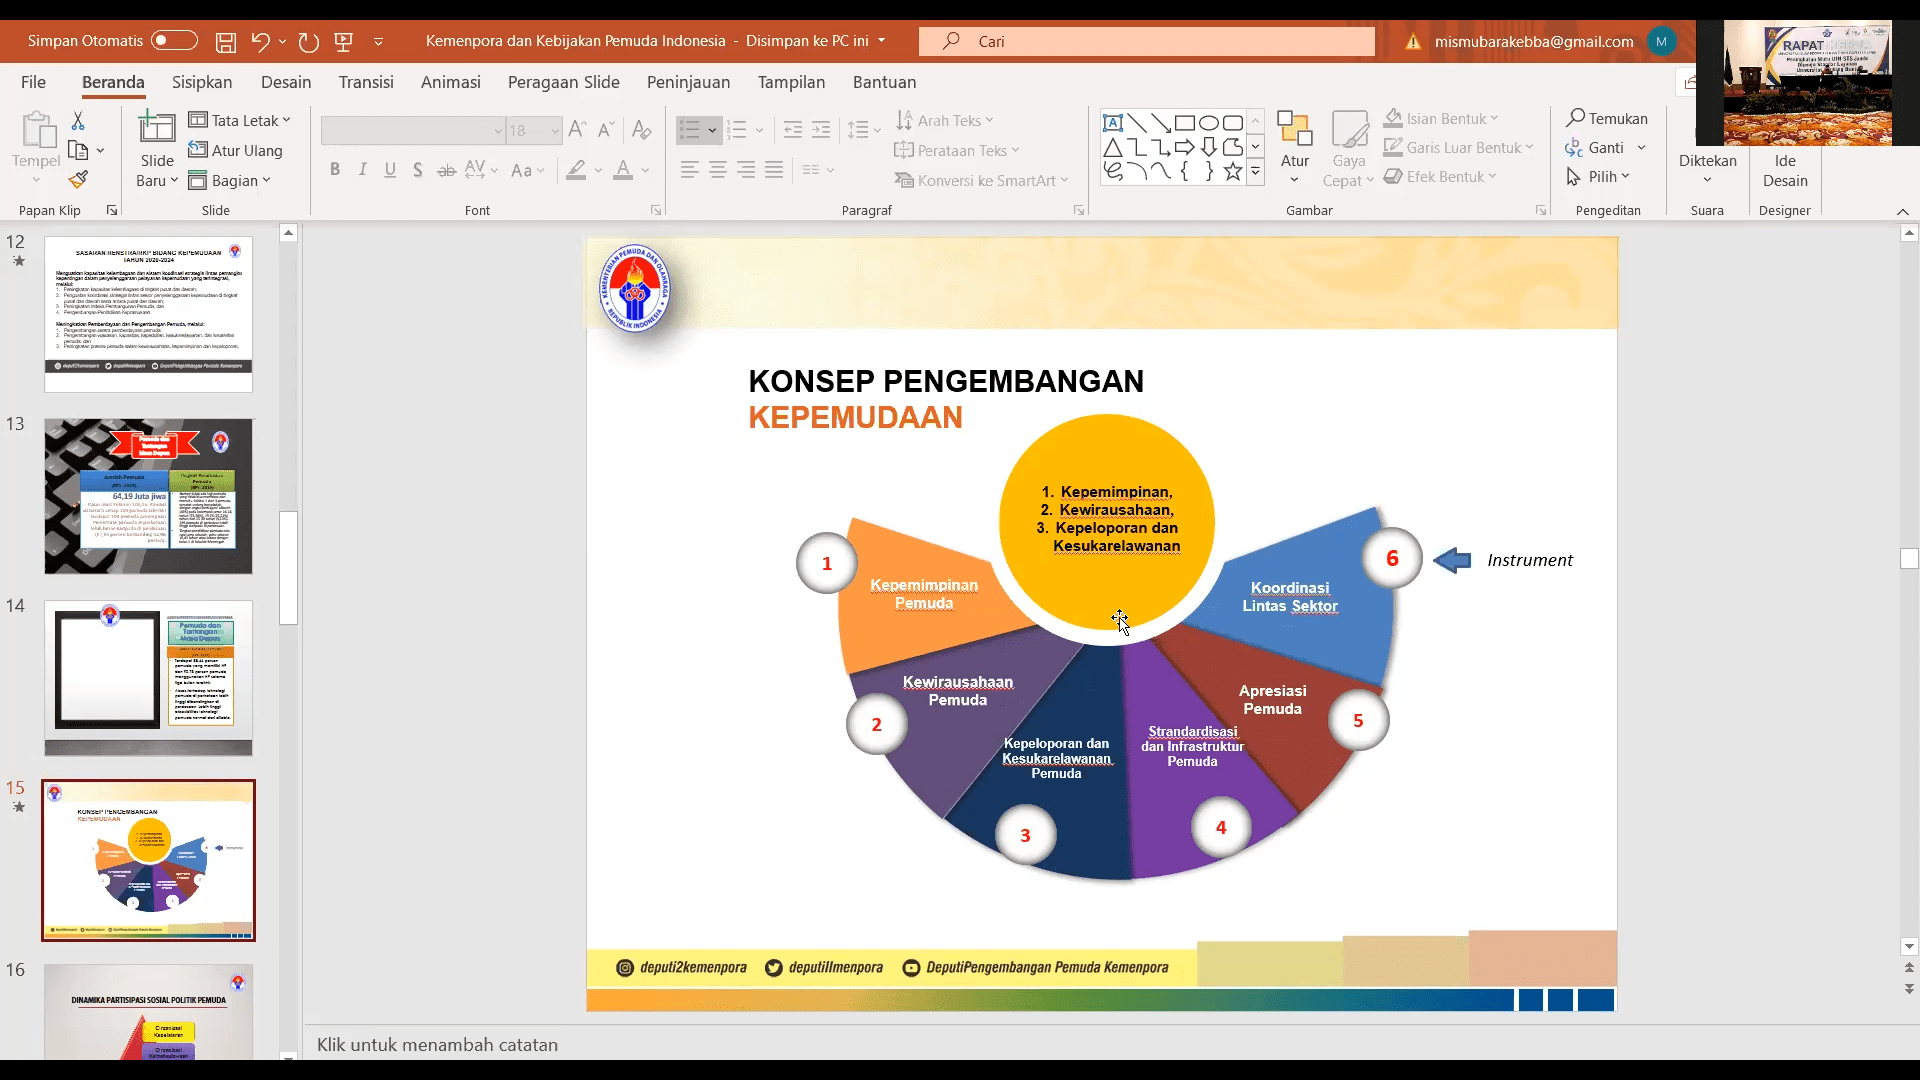This screenshot has width=1920, height=1080.
Task: Click Ganti replace button
Action: point(1595,147)
